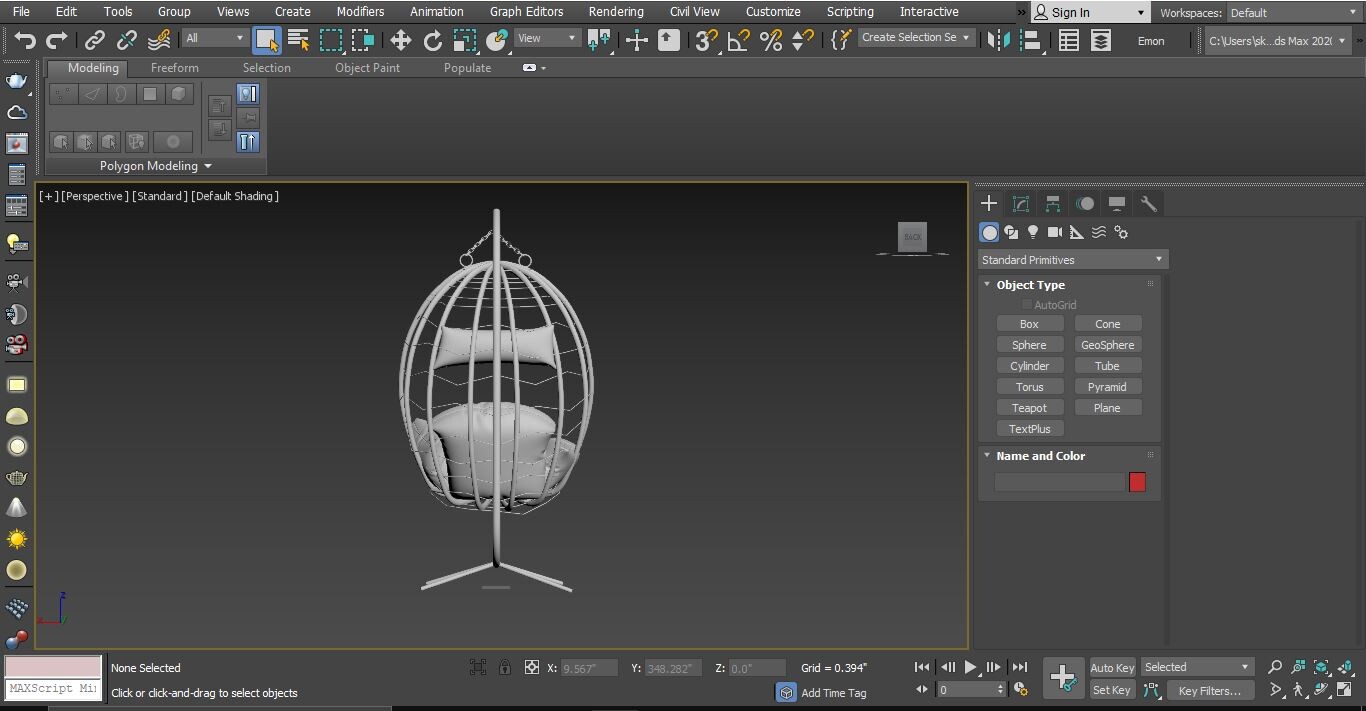Select the Geometry category in Create panel

tap(989, 231)
